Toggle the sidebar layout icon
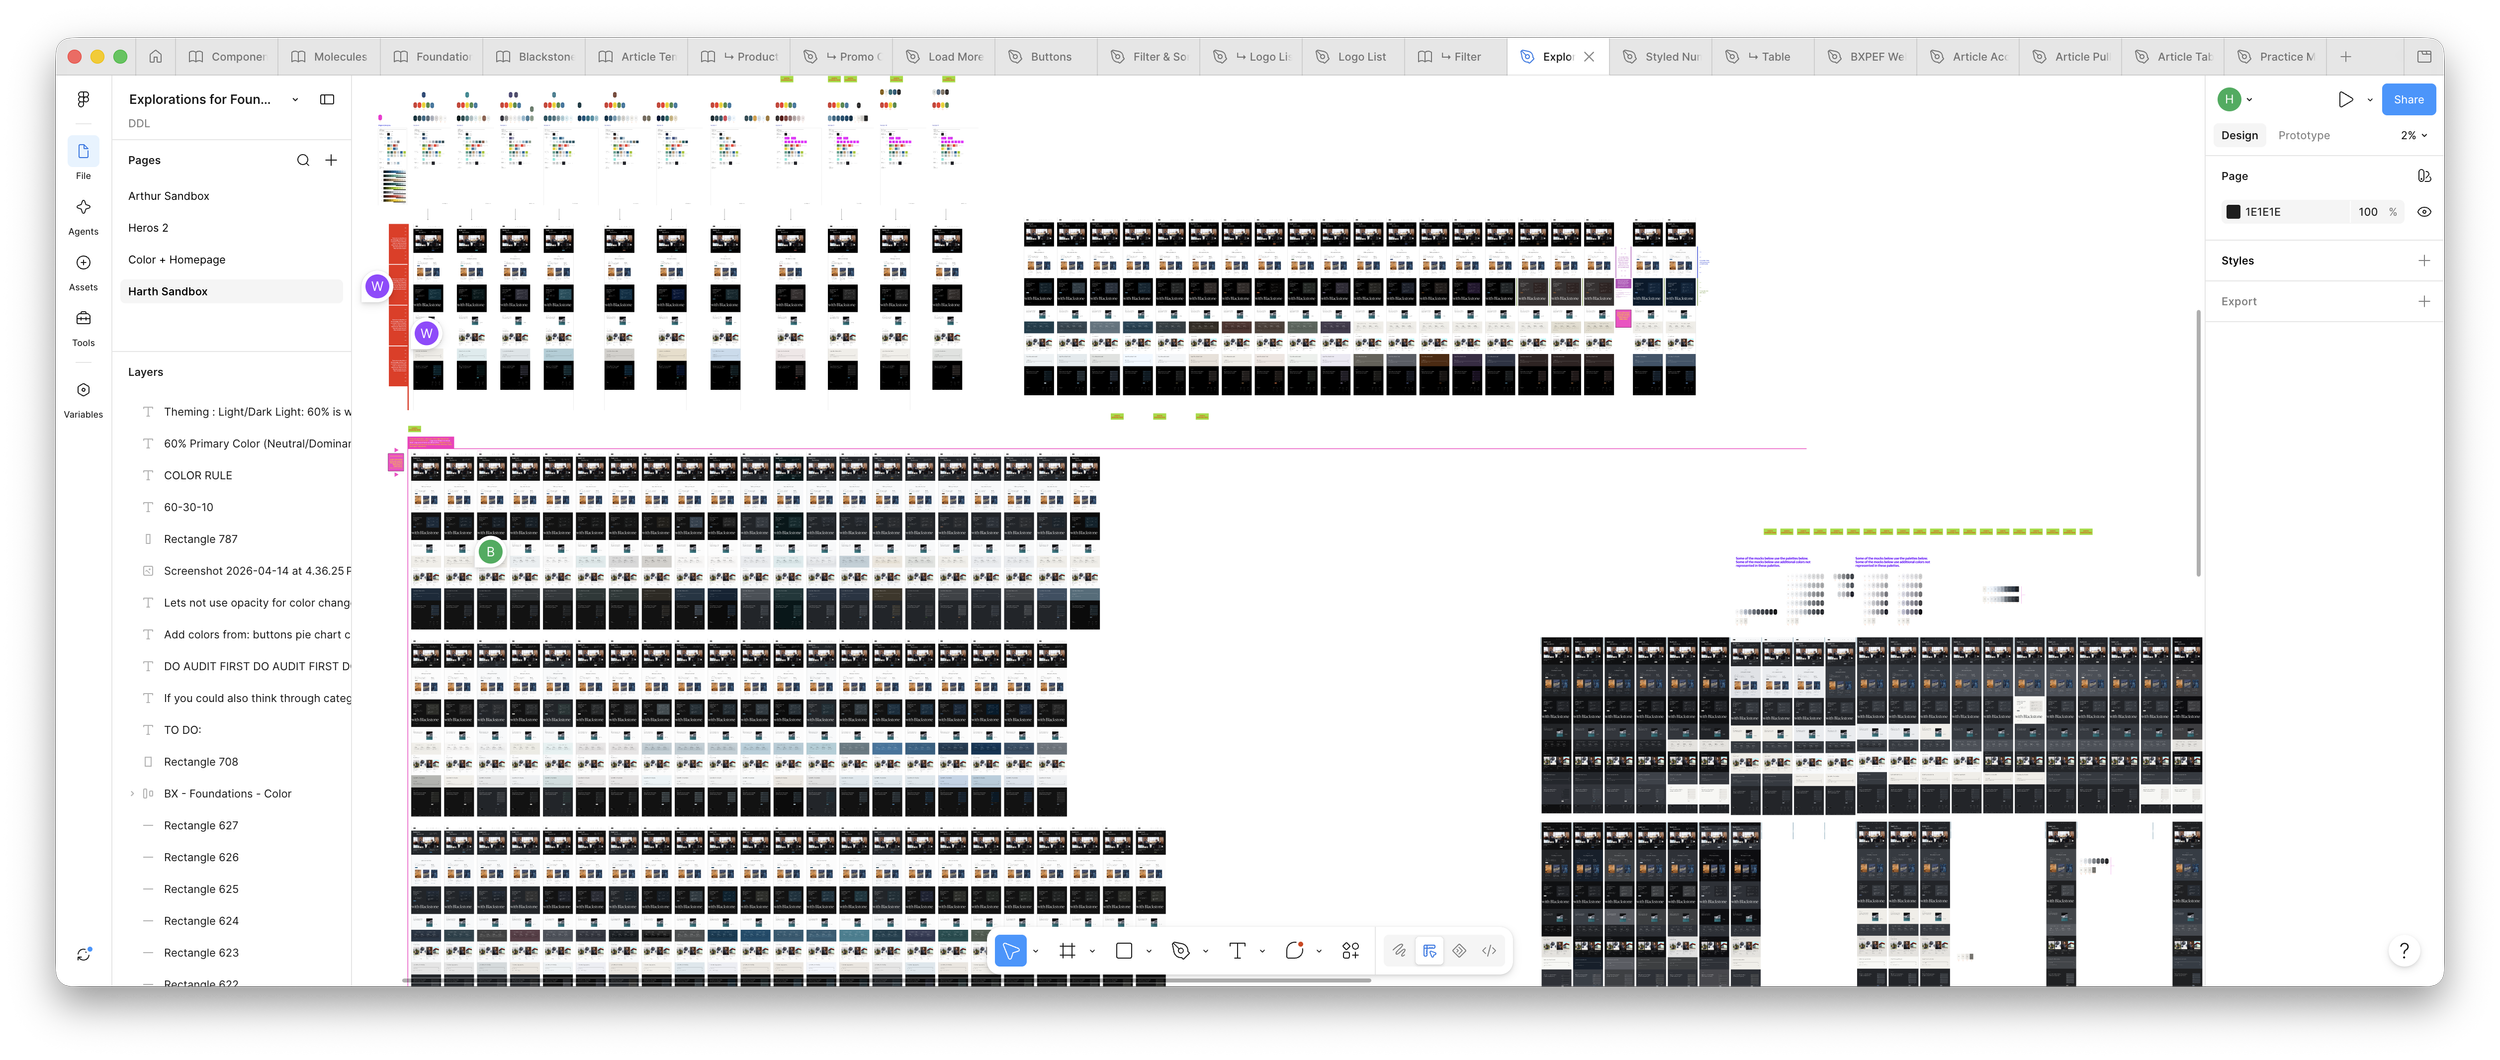The width and height of the screenshot is (2500, 1060). click(327, 99)
